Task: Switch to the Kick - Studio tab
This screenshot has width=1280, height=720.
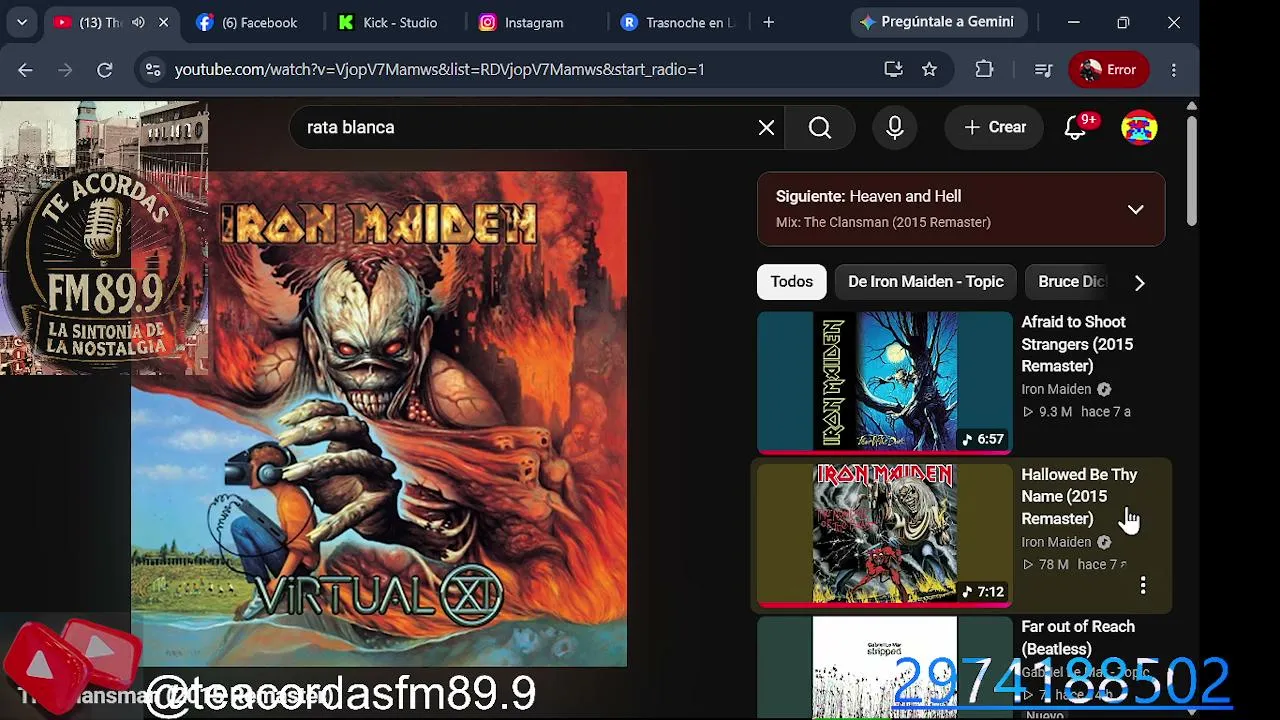Action: (x=391, y=22)
